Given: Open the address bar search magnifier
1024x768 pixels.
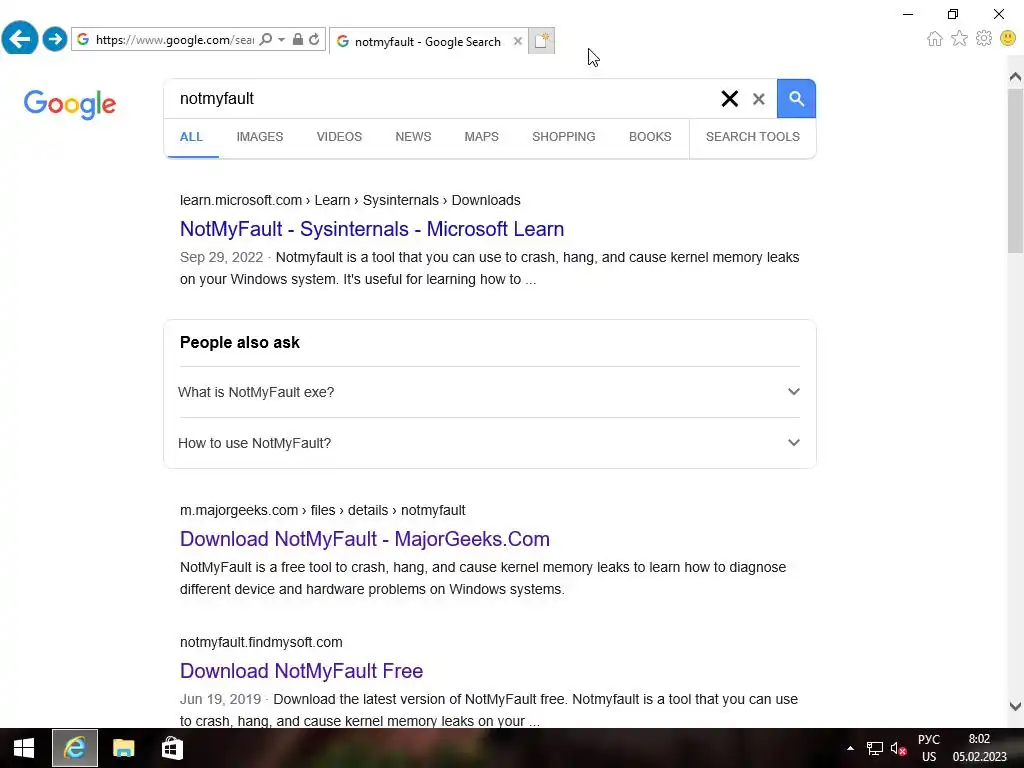Looking at the screenshot, I should click(265, 39).
